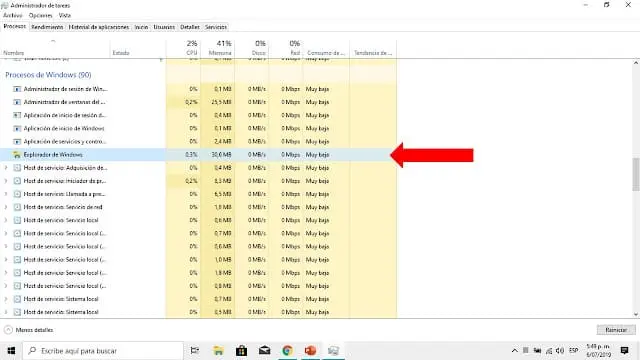Expand Host de servicio: Llamada a pro... row
Viewport: 640px width, 360px height.
click(x=6, y=194)
